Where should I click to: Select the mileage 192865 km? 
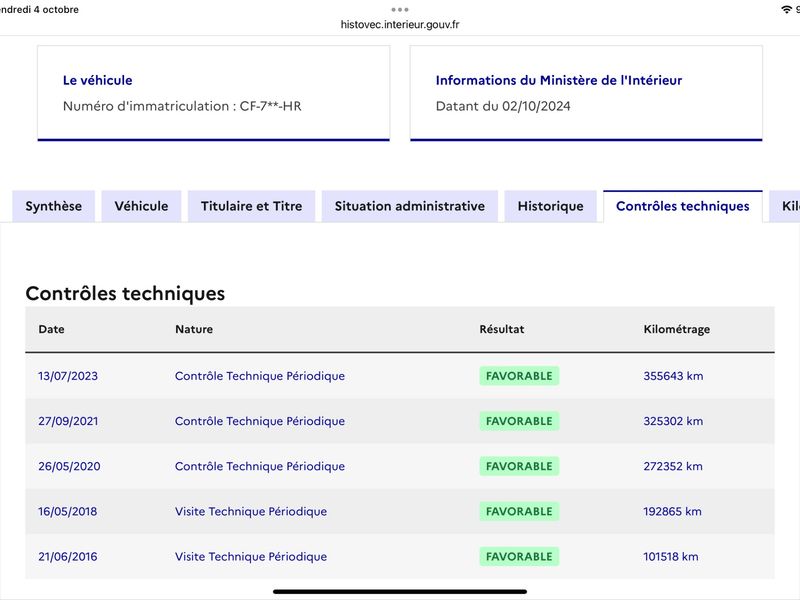[672, 511]
